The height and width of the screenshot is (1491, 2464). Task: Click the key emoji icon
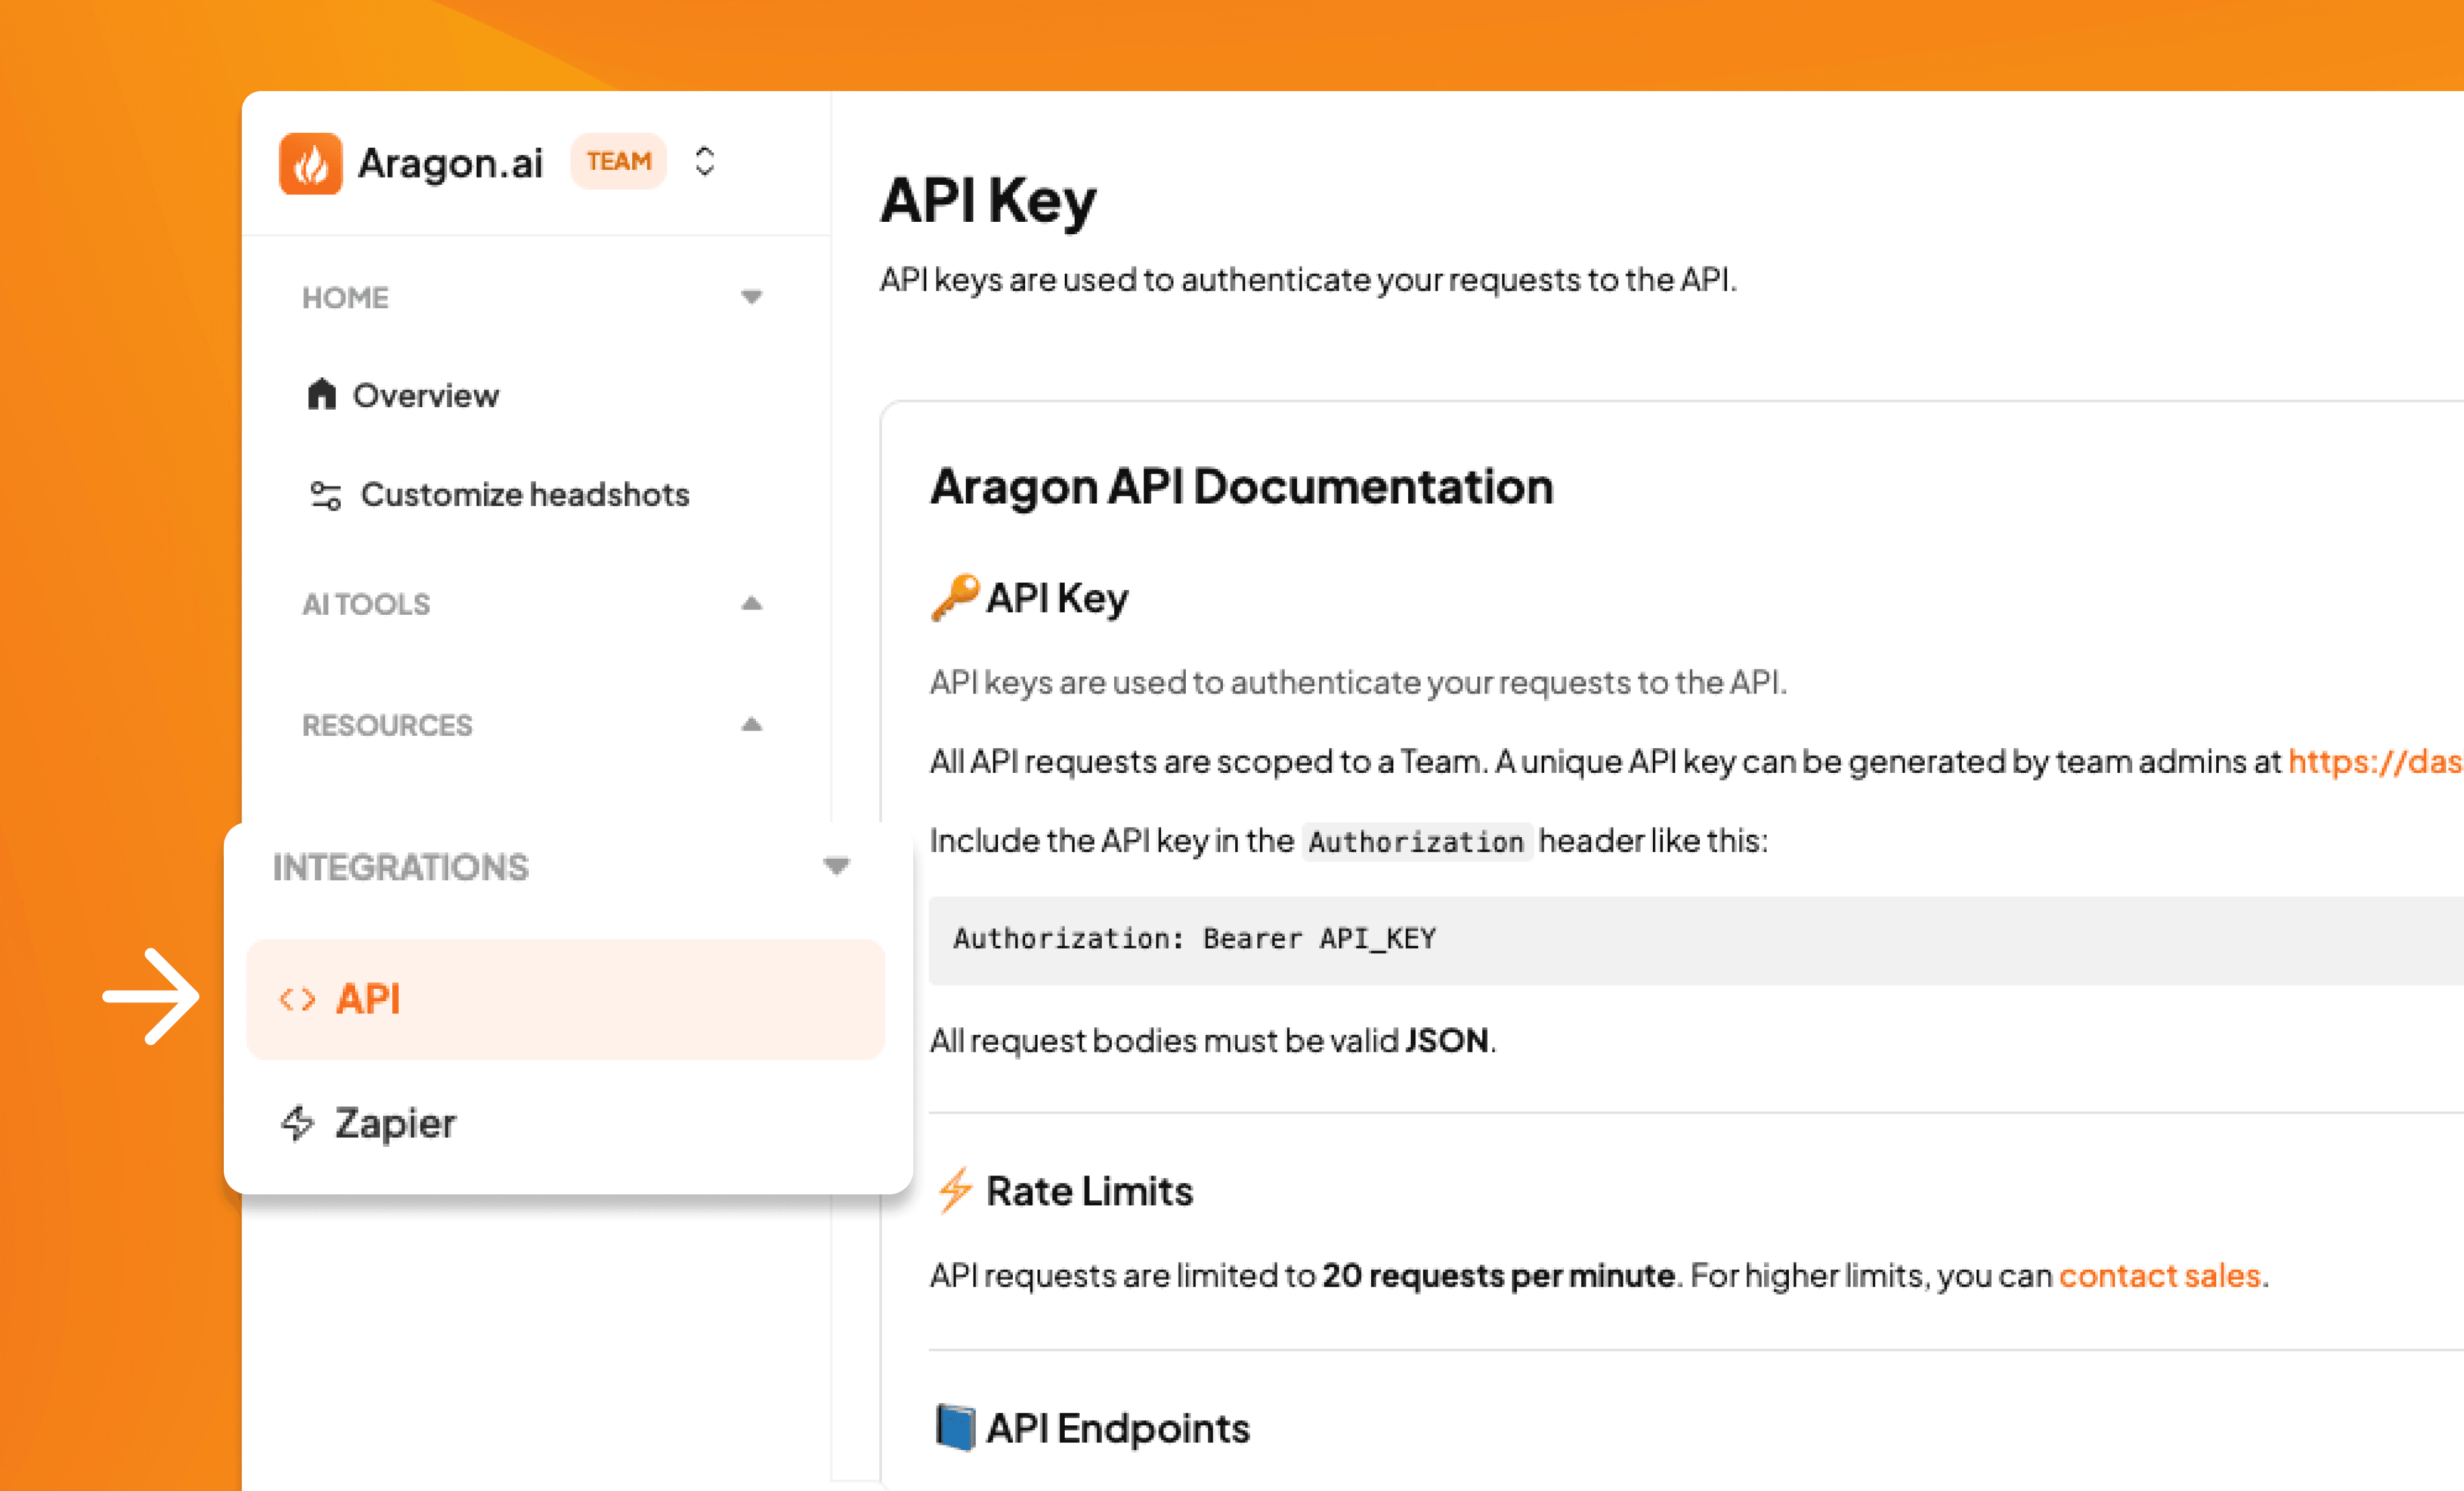(x=954, y=598)
